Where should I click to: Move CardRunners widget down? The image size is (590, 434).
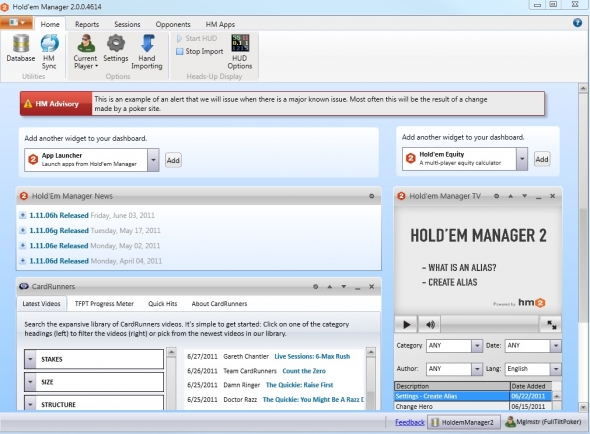(x=344, y=287)
